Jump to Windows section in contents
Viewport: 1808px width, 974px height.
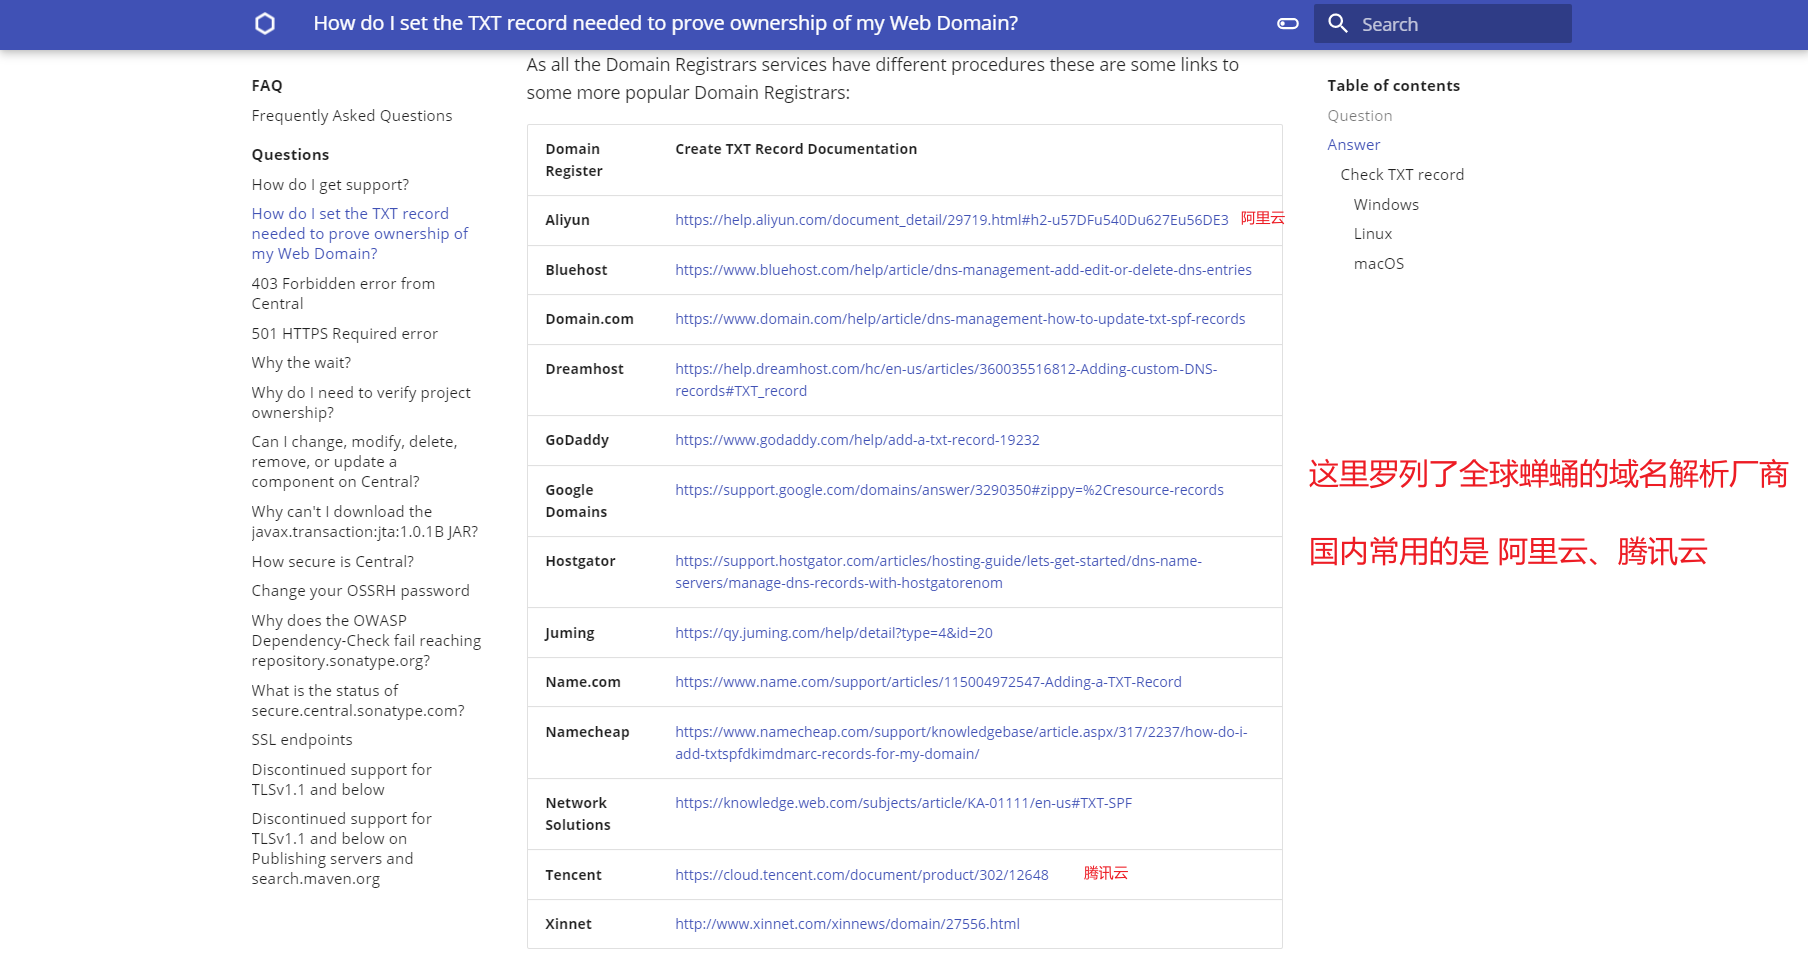[x=1386, y=205]
